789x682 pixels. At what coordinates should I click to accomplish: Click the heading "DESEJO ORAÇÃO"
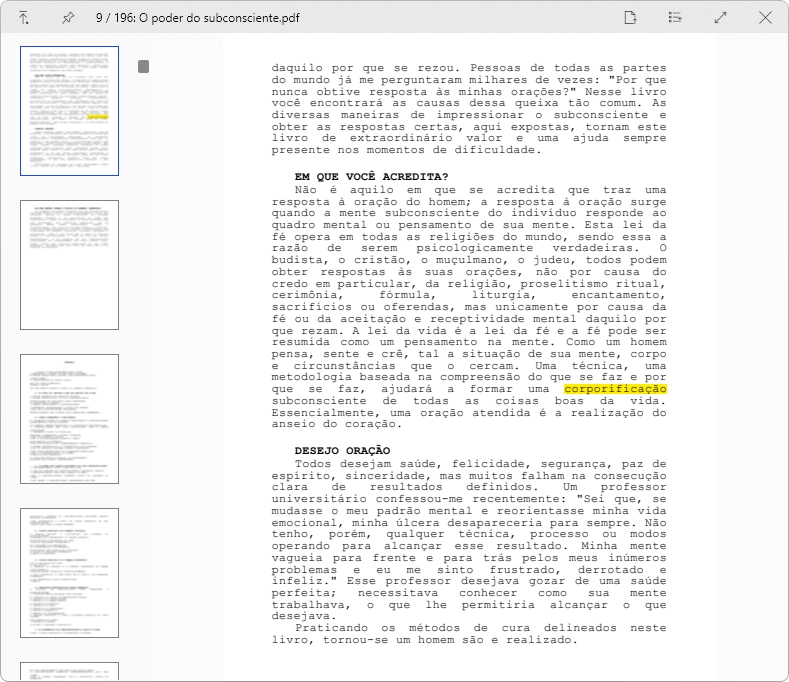343,450
